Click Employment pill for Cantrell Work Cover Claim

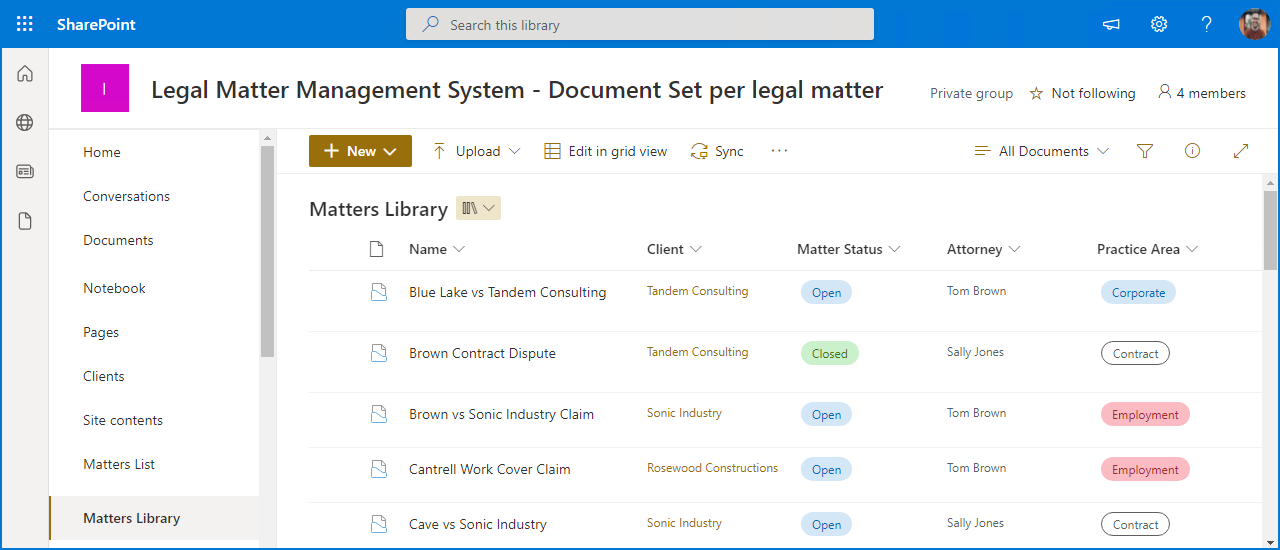point(1145,469)
